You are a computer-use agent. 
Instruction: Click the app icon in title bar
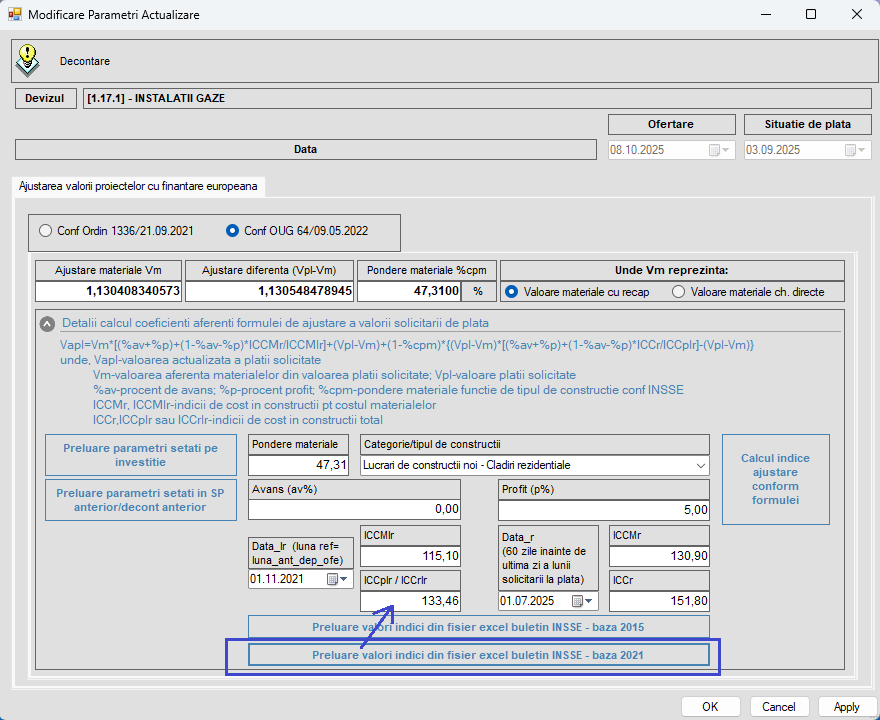point(14,15)
